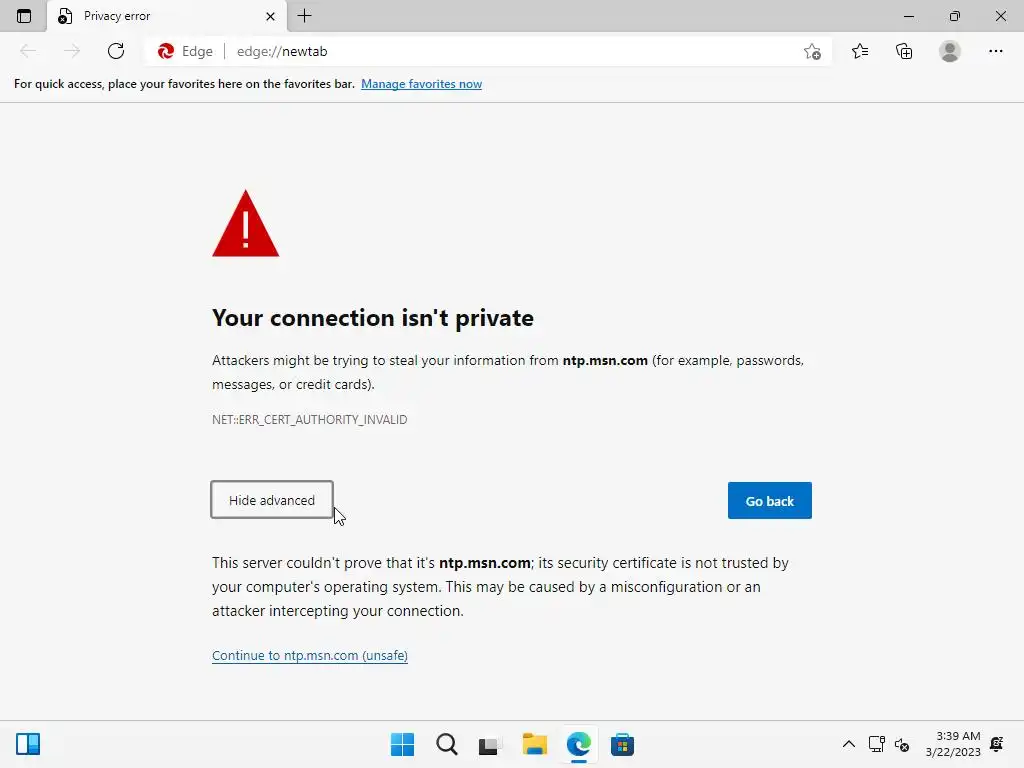Minimize the Edge window
The height and width of the screenshot is (768, 1024).
pyautogui.click(x=908, y=16)
